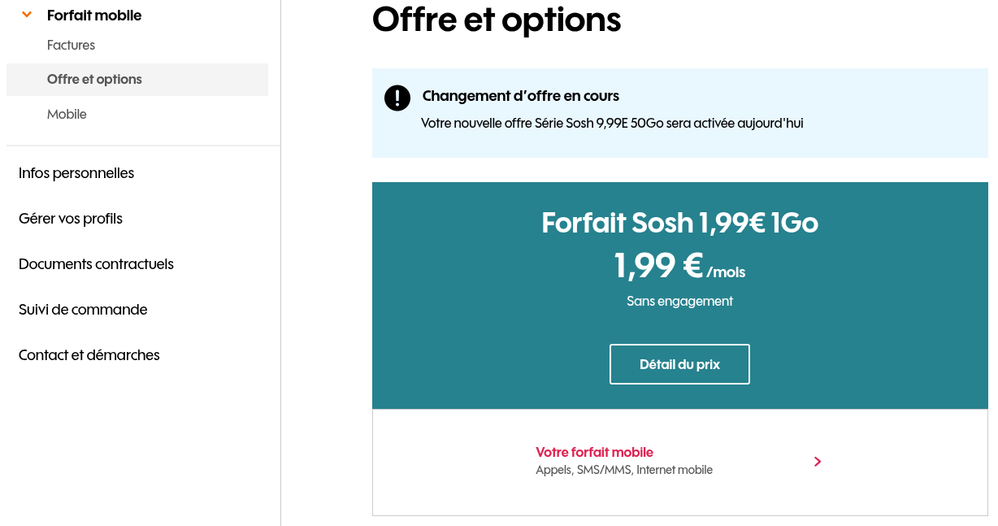Open Infos personnelles section
998x526 pixels.
click(76, 173)
